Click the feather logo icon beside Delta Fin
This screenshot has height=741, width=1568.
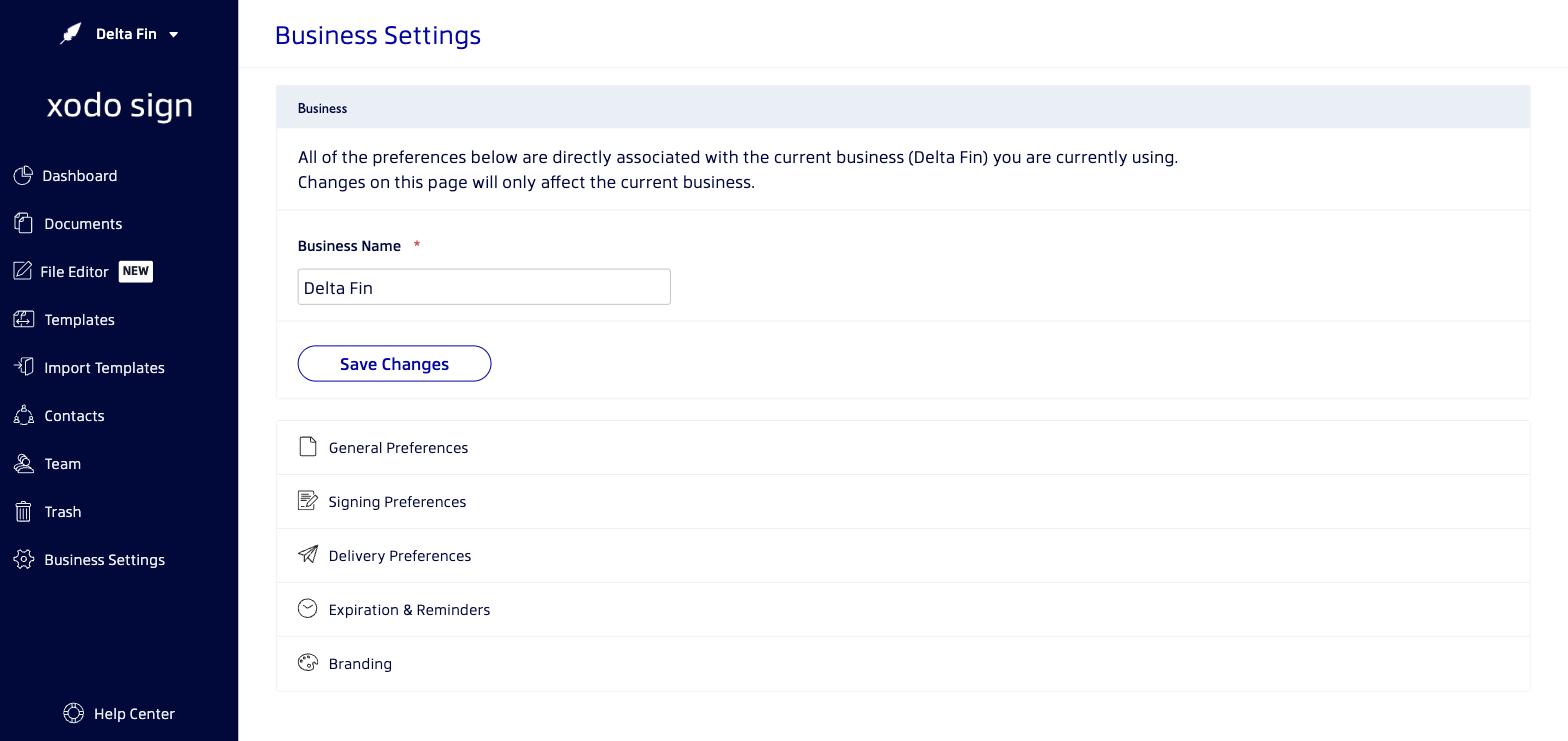pos(70,34)
